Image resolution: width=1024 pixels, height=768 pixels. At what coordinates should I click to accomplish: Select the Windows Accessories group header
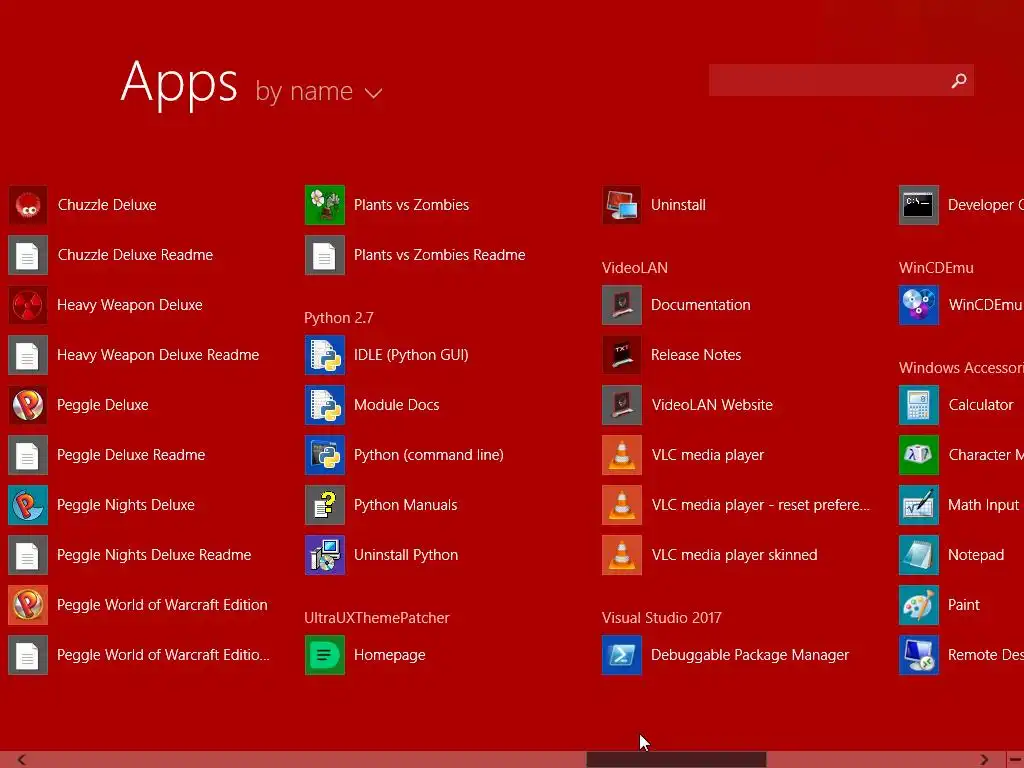click(x=961, y=368)
